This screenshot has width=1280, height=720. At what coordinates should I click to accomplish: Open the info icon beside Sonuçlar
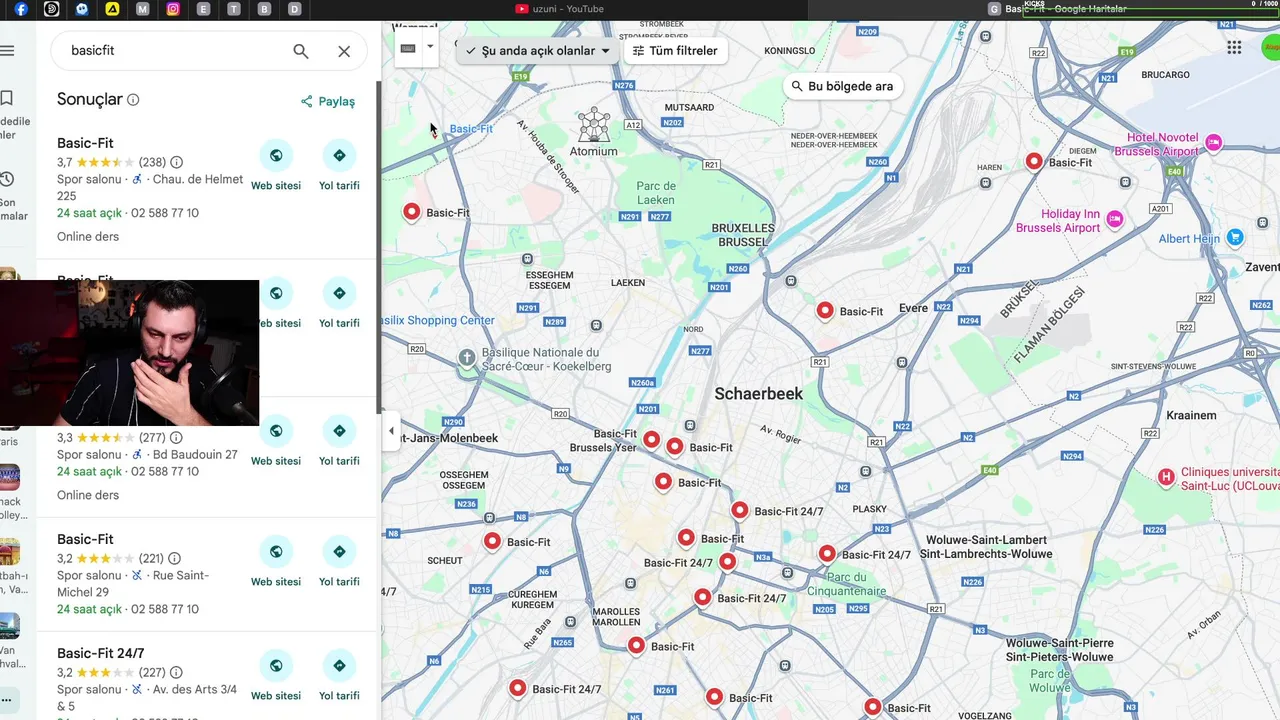[133, 100]
